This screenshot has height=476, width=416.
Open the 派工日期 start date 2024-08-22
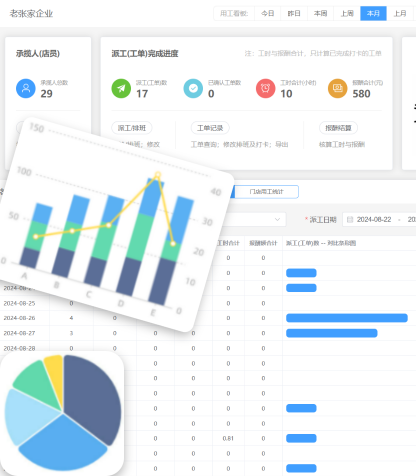tap(374, 219)
